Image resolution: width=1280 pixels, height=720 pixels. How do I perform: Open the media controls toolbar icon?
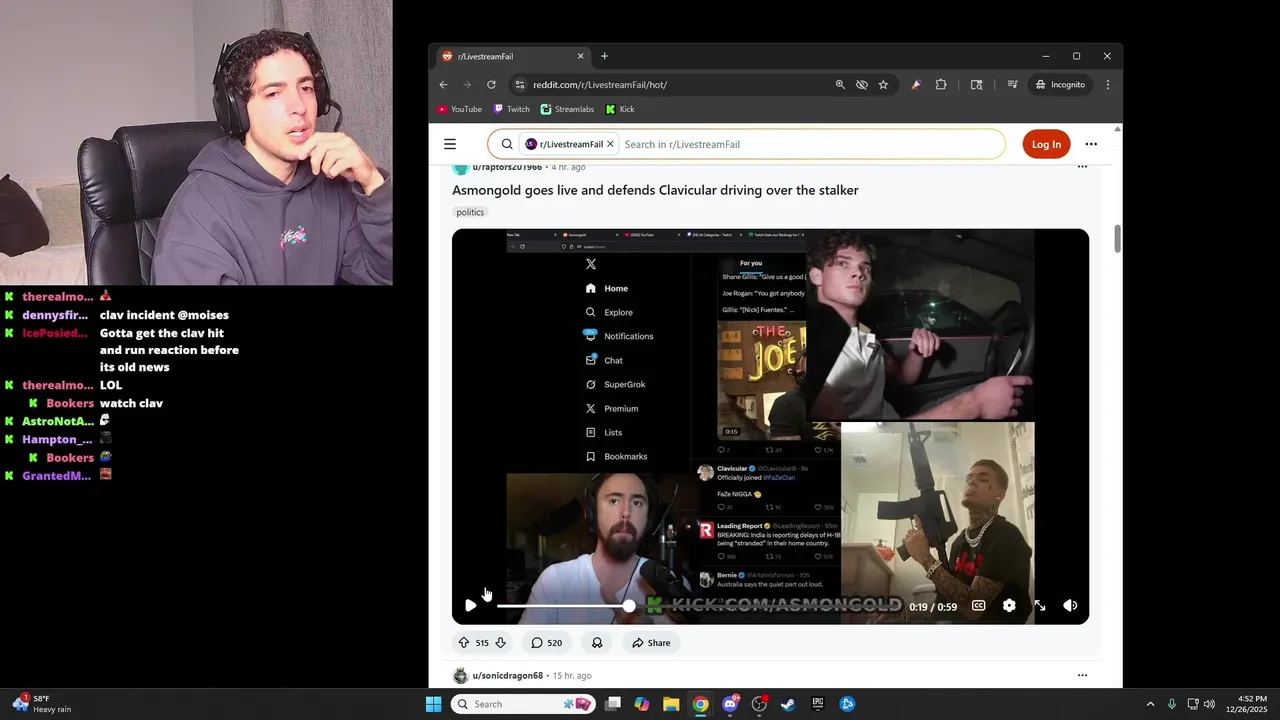pos(1012,85)
